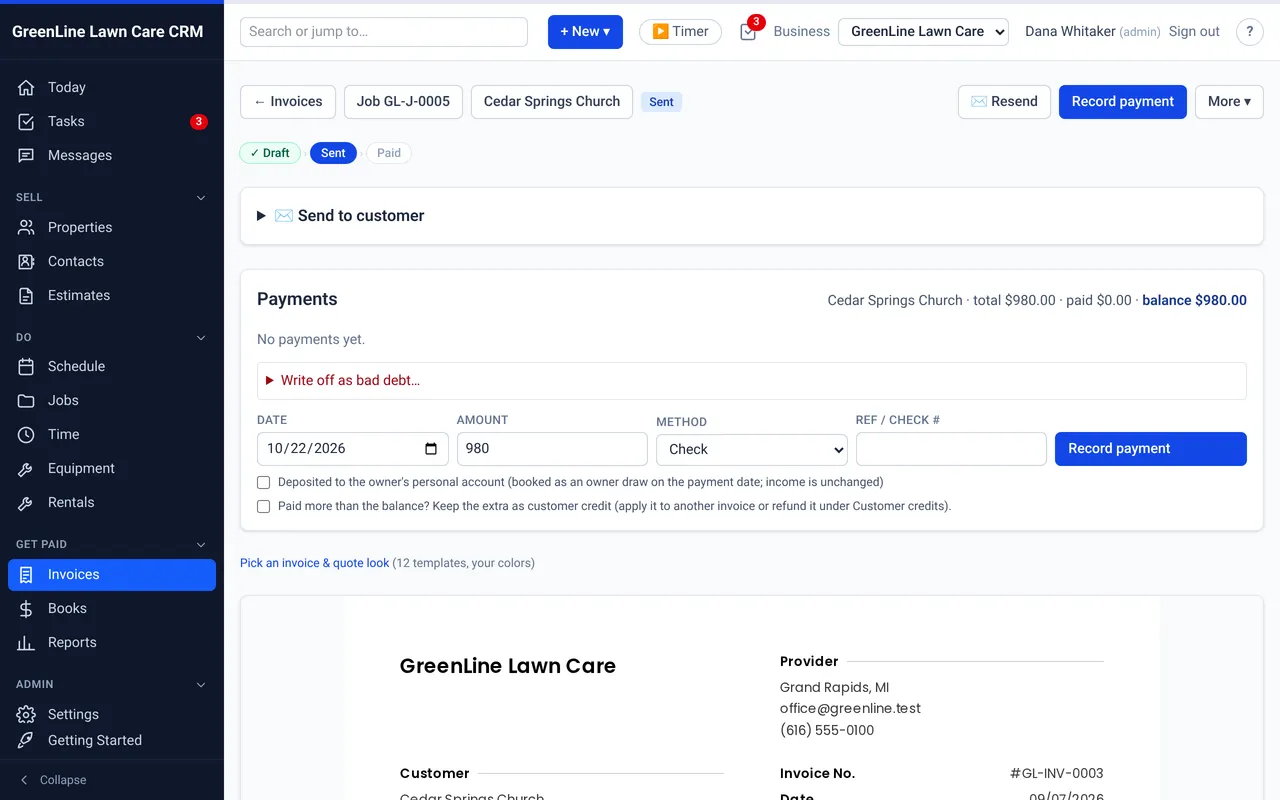Image resolution: width=1280 pixels, height=800 pixels.
Task: Open the Time clock icon
Action: click(x=27, y=435)
